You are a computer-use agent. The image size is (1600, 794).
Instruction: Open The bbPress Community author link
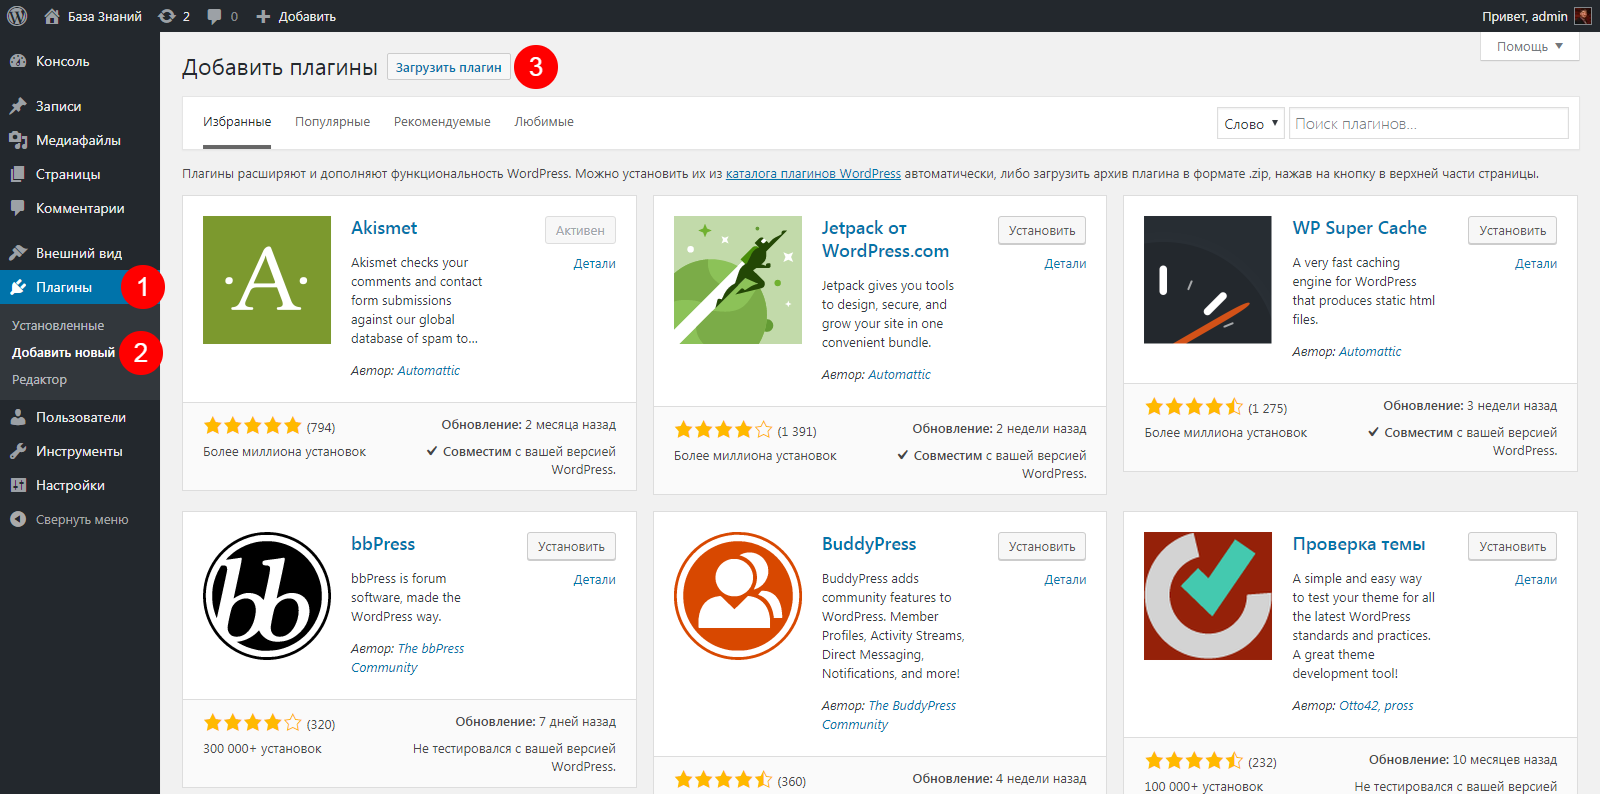[408, 658]
